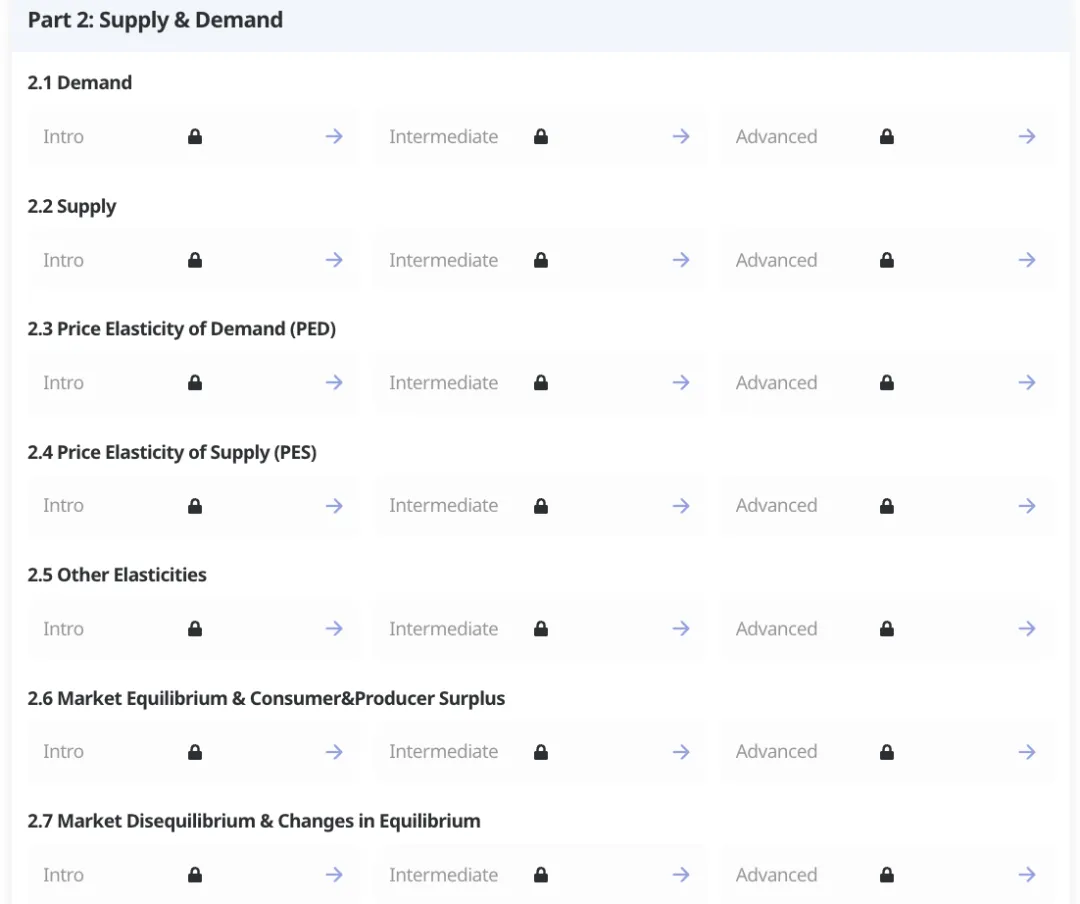
Task: Click the arrow on 2.2 Supply Advanced
Action: tap(1027, 260)
